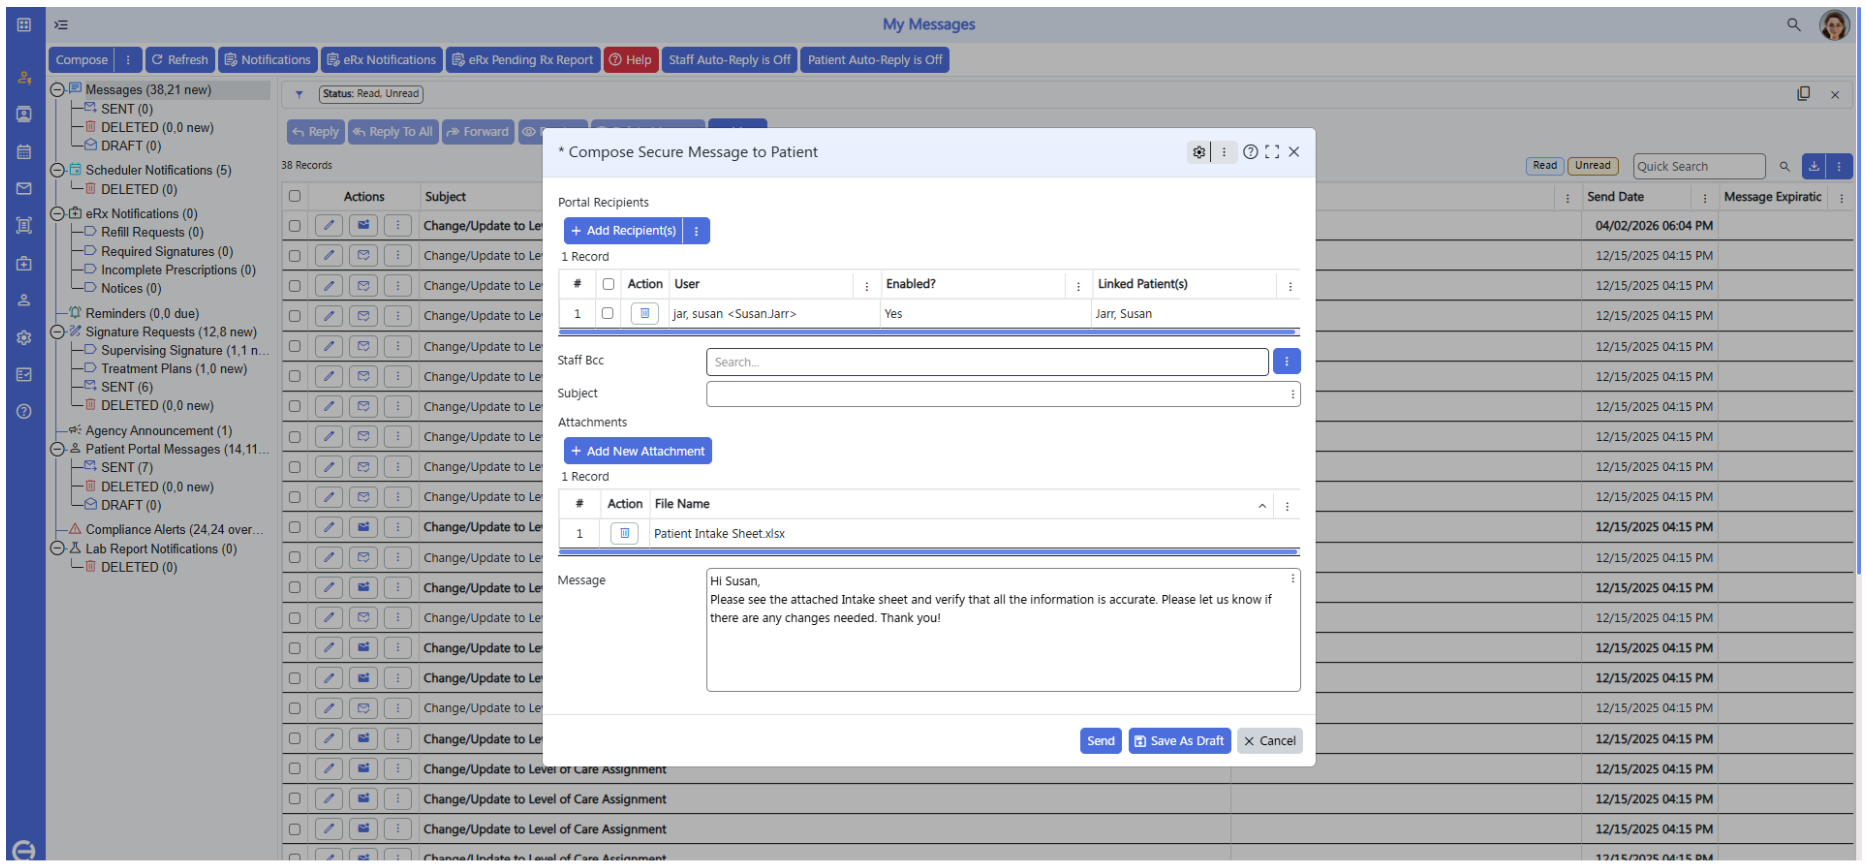Open the Message field kebab menu
Viewport: 1866px width, 866px height.
pos(1293,579)
